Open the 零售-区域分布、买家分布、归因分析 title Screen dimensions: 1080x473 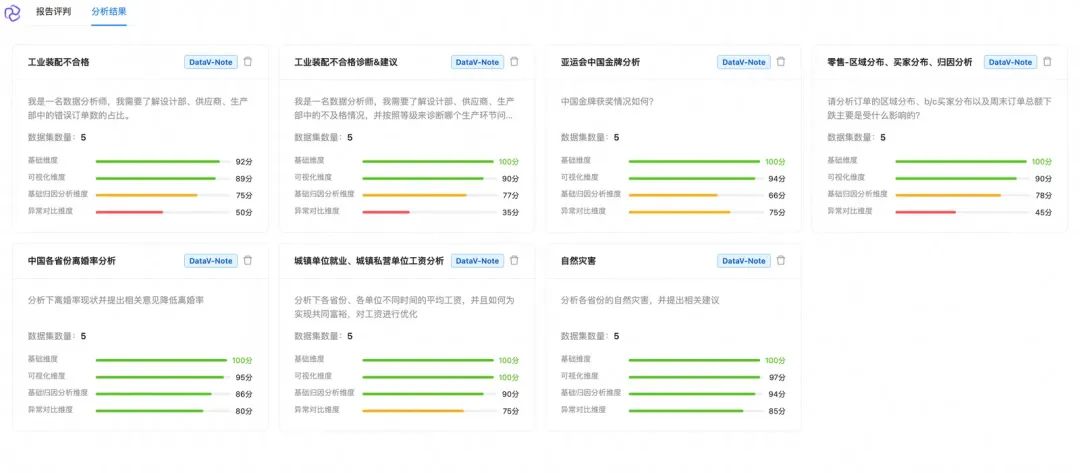[899, 62]
